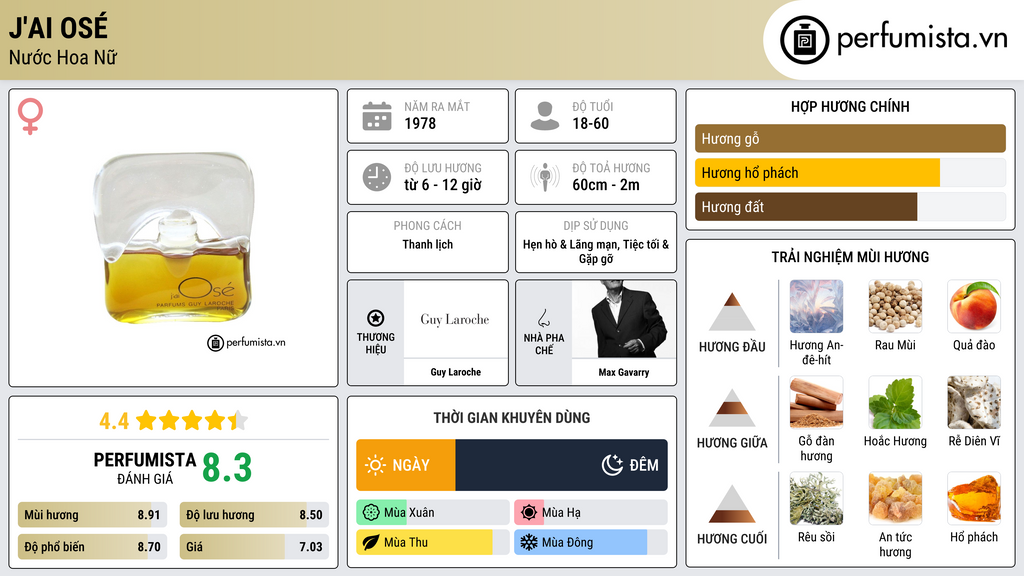
Task: Click the Mùi hương 8.91 score bar
Action: pyautogui.click(x=92, y=515)
